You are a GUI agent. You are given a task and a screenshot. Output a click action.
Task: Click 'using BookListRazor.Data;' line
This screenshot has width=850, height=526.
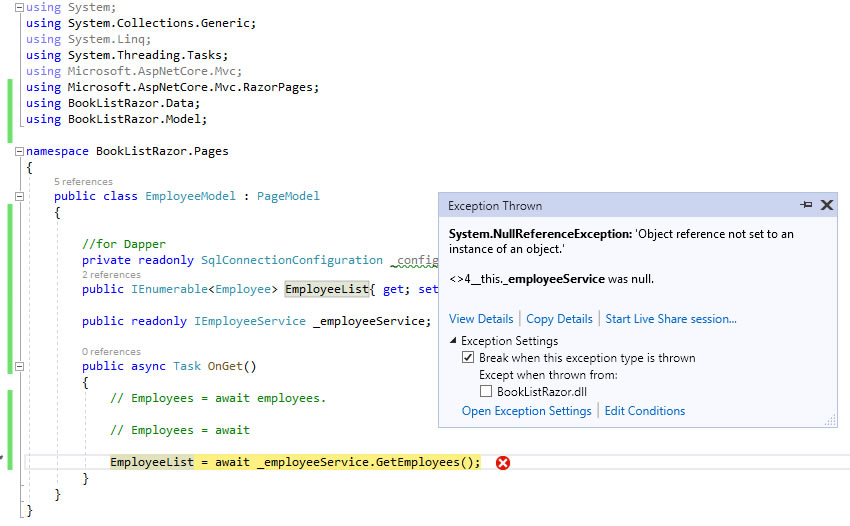[x=113, y=104]
